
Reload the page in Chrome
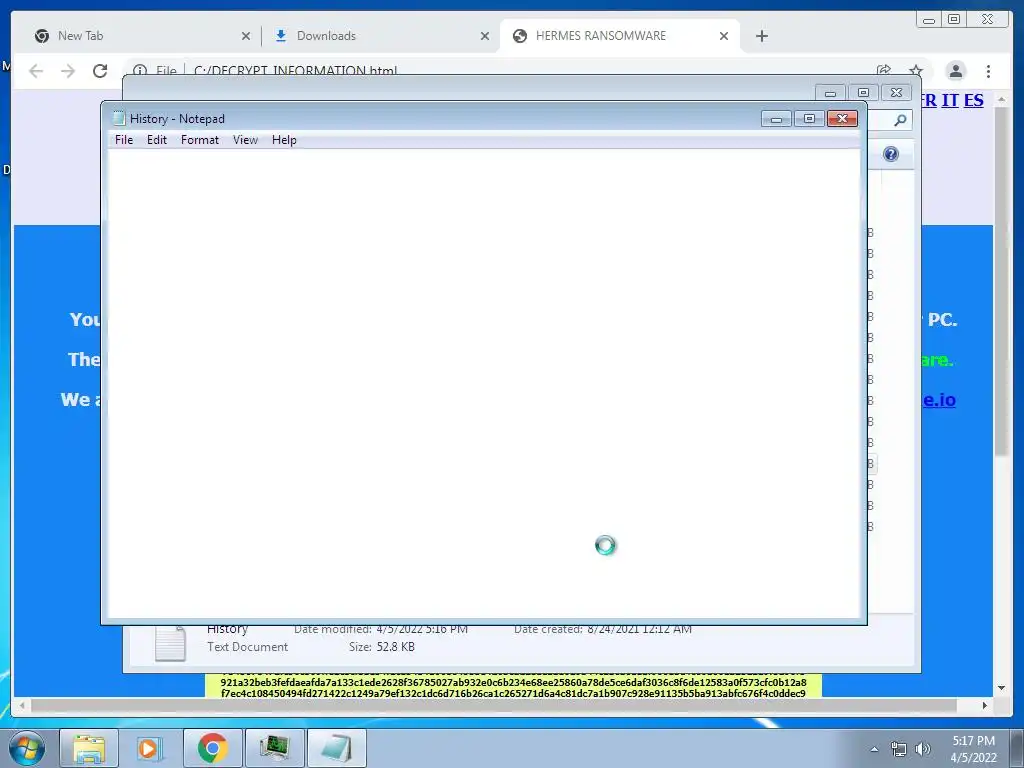tap(100, 71)
